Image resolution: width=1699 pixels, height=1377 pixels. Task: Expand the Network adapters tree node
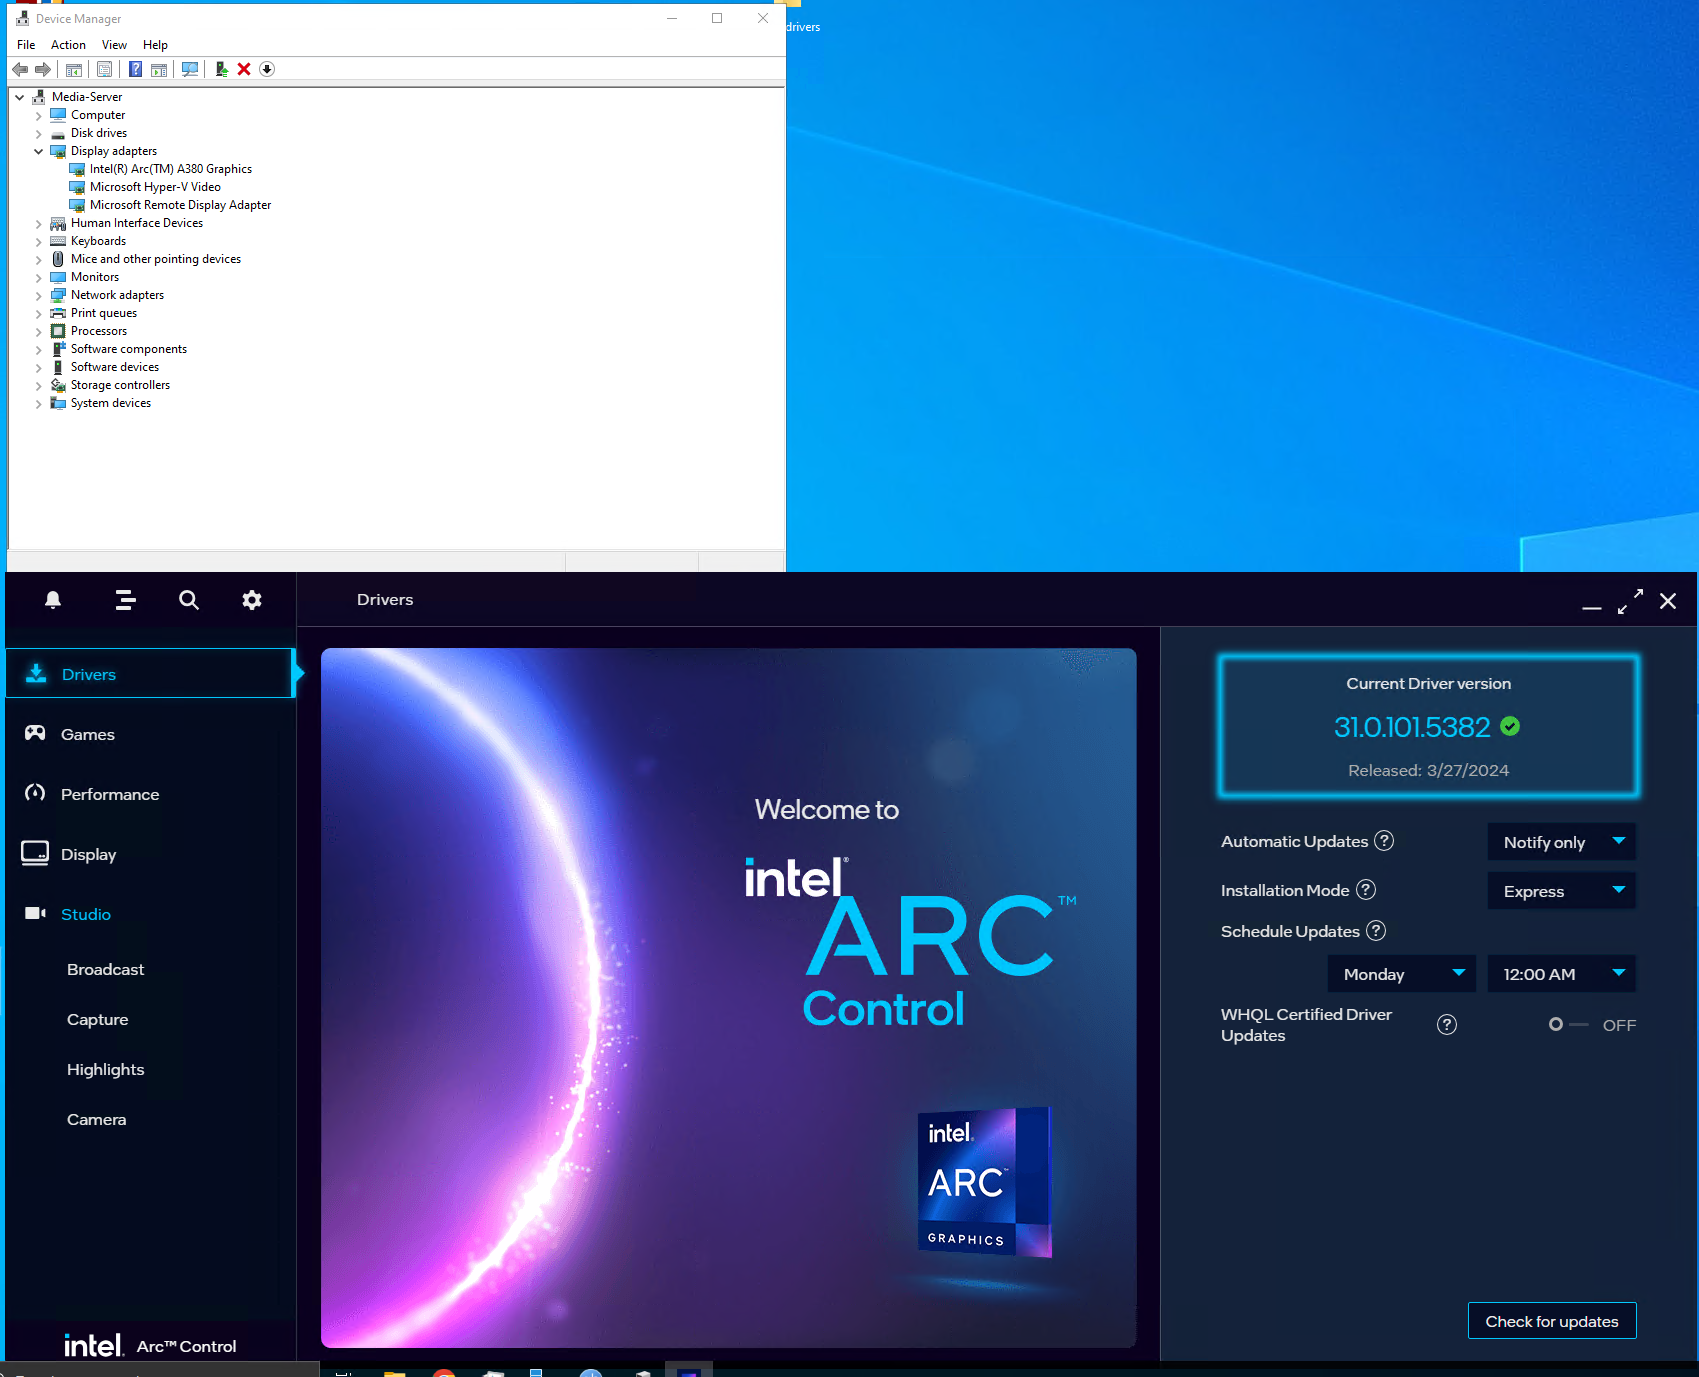(39, 294)
